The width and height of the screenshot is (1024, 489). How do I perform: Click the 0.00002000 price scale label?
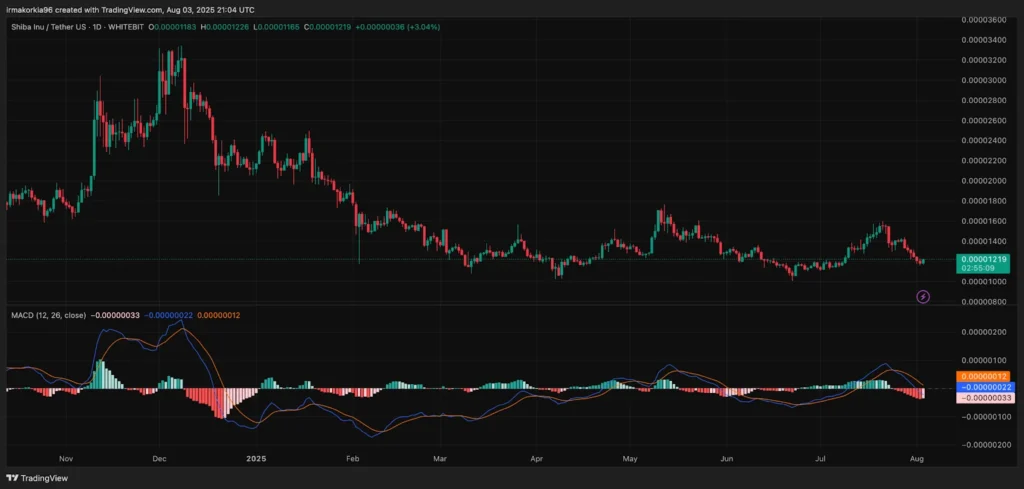(985, 181)
